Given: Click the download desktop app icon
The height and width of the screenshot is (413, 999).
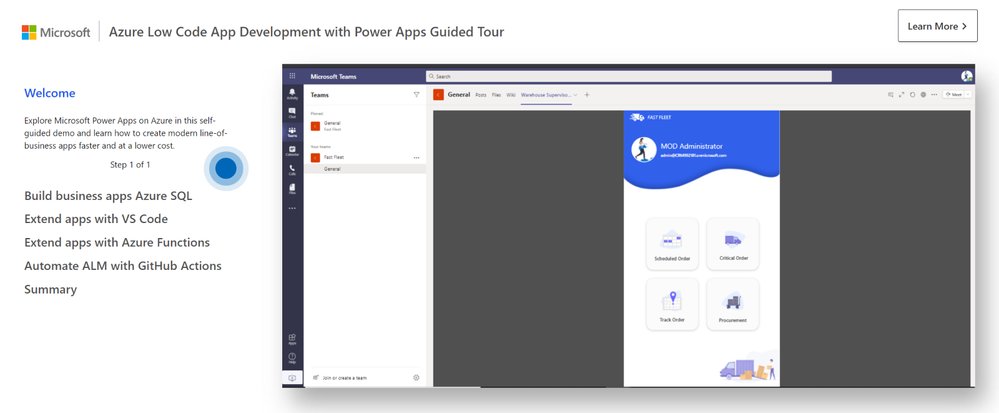Looking at the screenshot, I should [x=292, y=378].
